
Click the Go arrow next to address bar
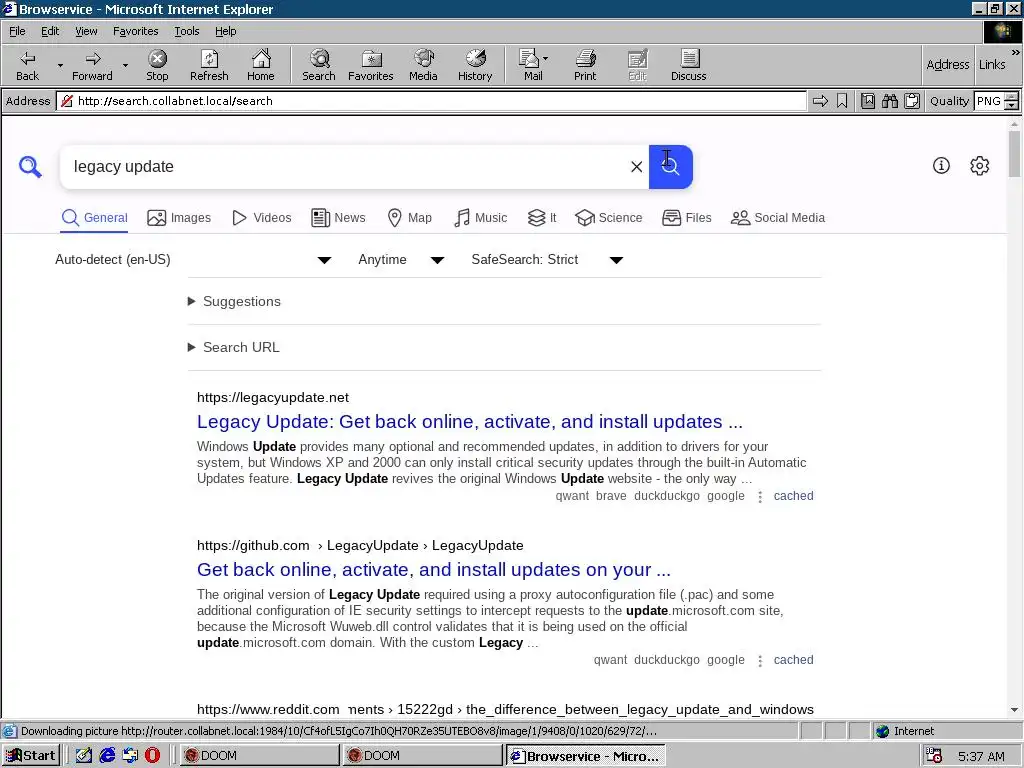point(820,101)
